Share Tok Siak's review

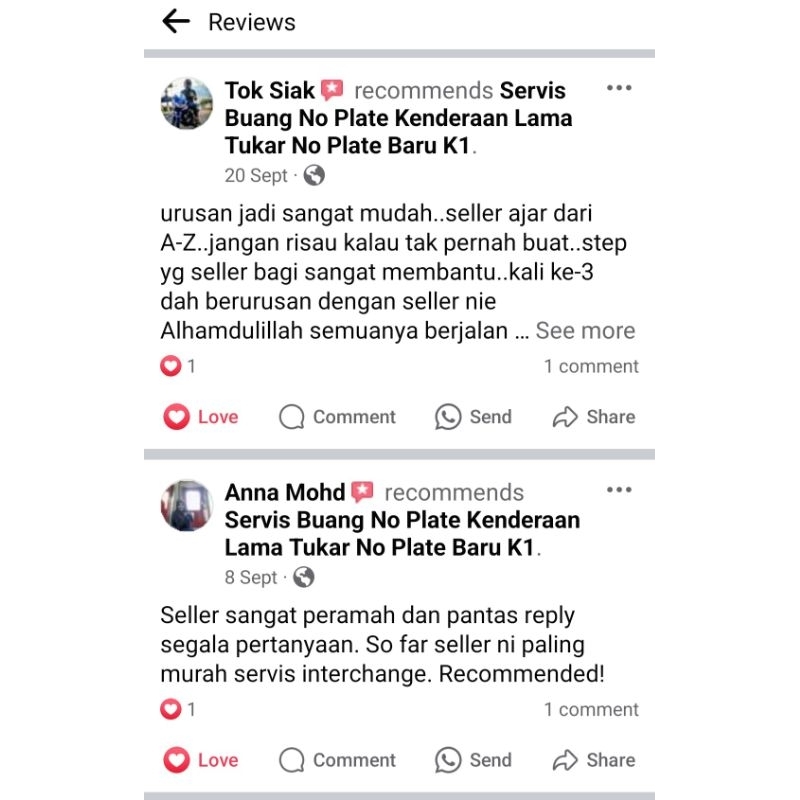(x=594, y=417)
